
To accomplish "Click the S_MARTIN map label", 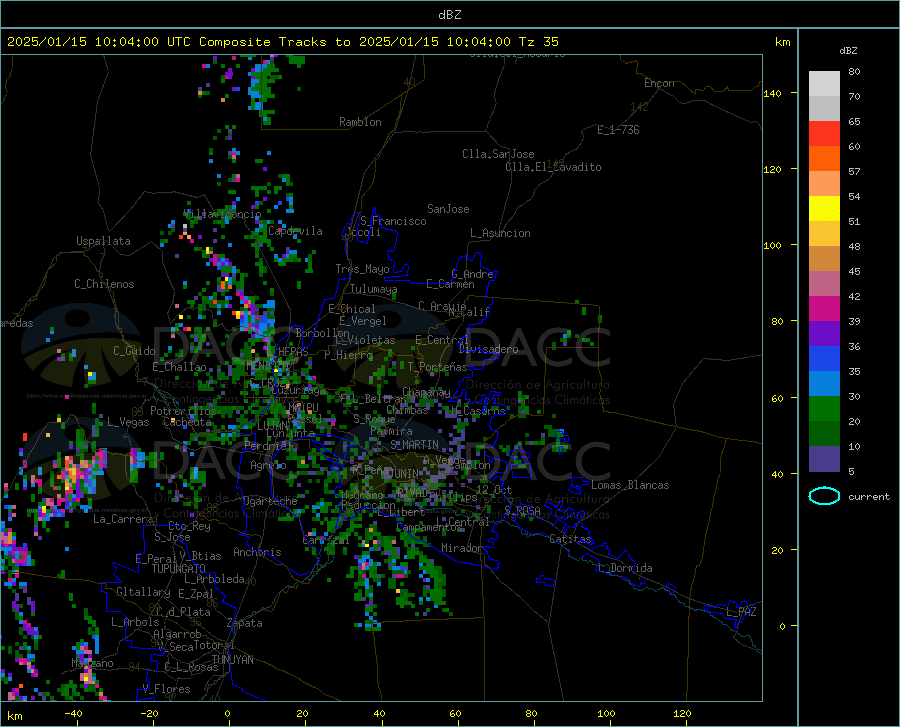I will point(414,445).
